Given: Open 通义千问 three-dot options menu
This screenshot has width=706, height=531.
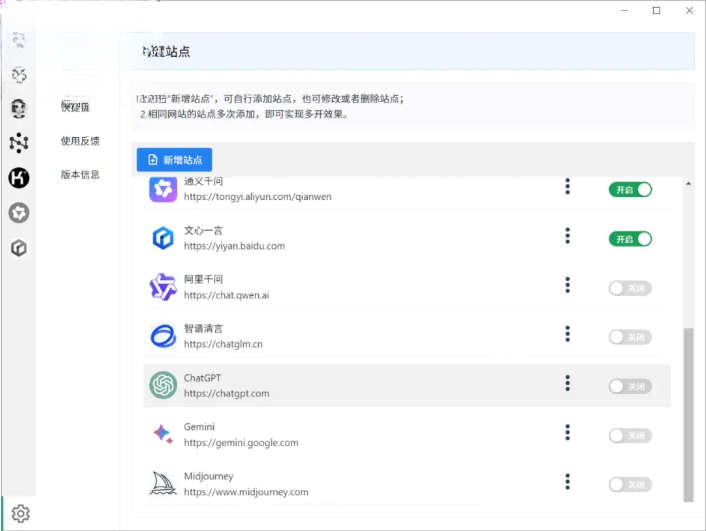Looking at the screenshot, I should pos(567,186).
